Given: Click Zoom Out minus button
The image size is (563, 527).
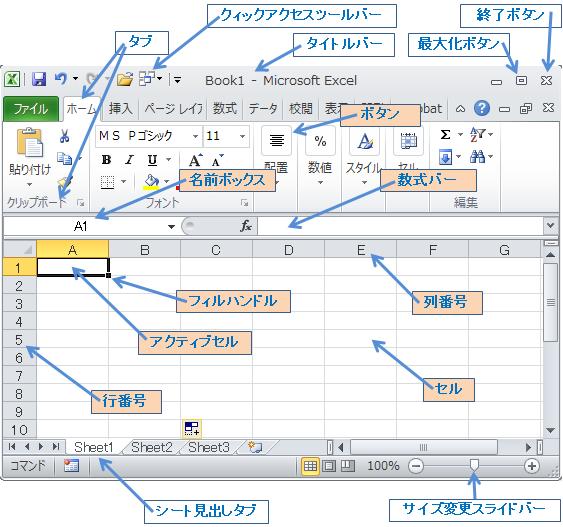Looking at the screenshot, I should tap(416, 466).
